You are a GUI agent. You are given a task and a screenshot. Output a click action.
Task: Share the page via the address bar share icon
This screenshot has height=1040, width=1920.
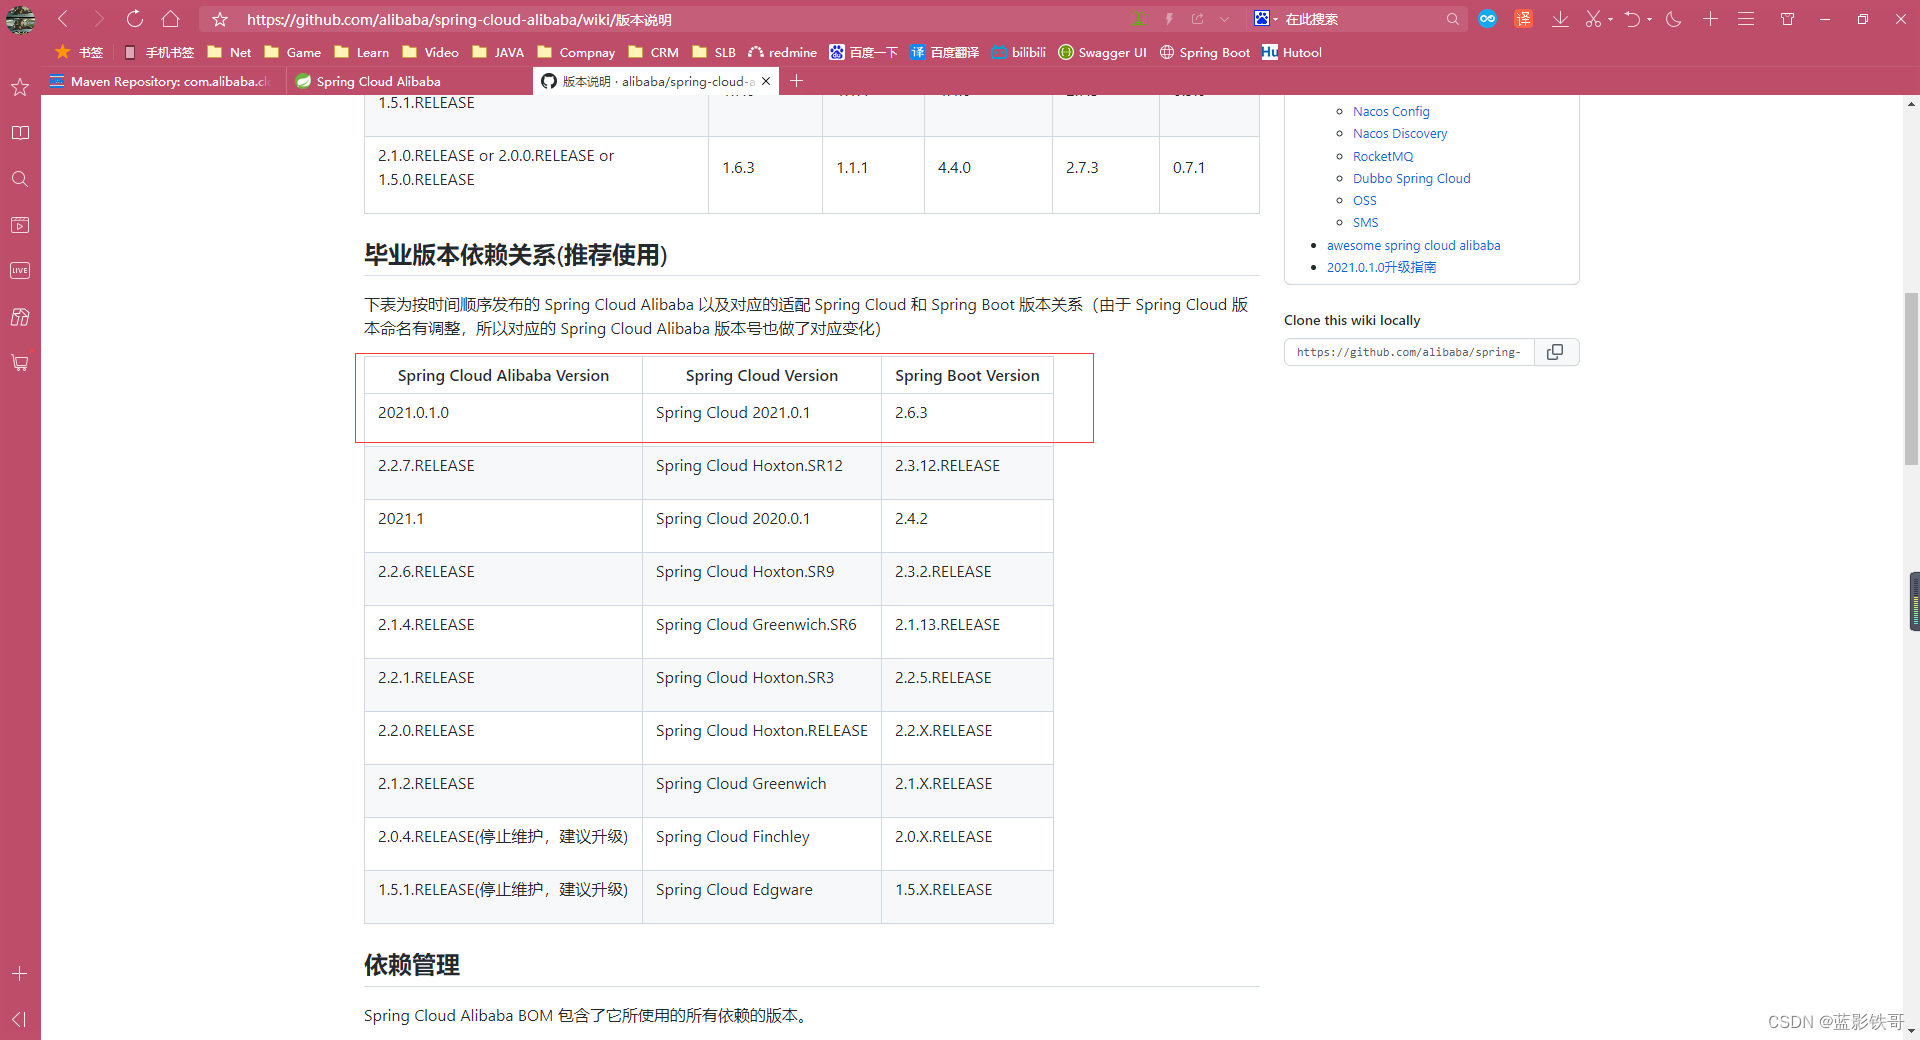pos(1197,19)
